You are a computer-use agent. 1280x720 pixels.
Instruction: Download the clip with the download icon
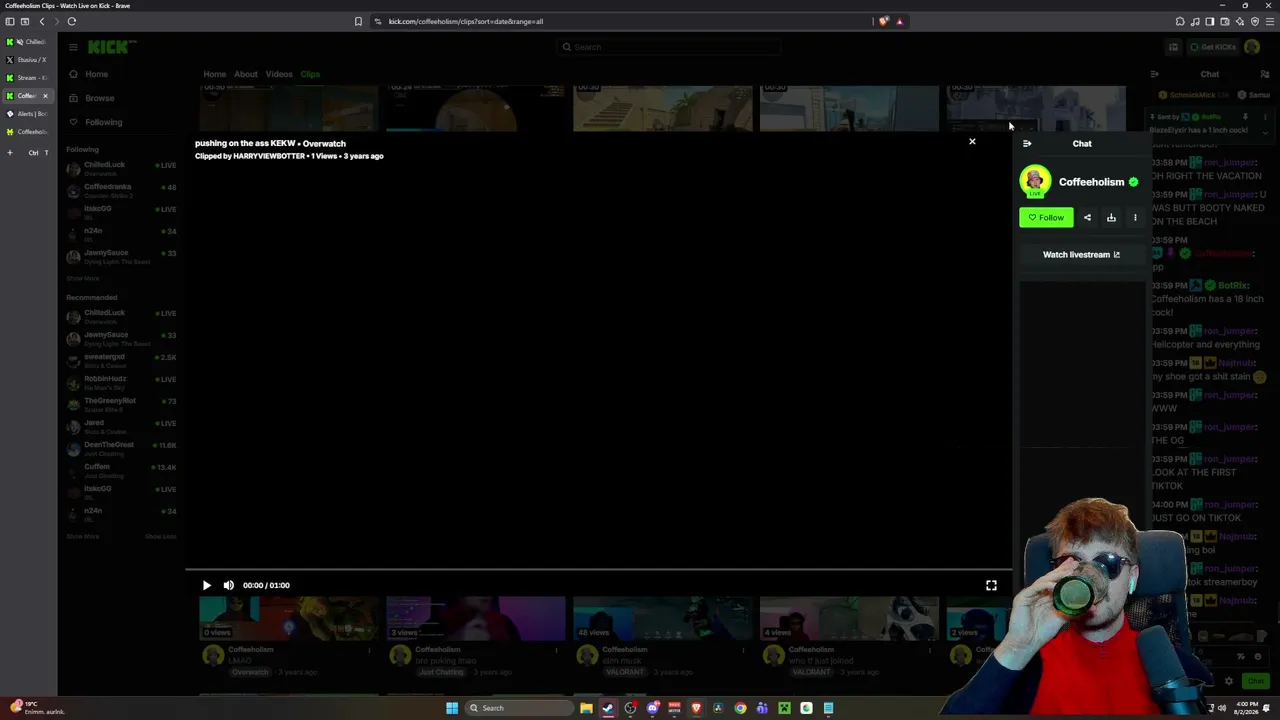[x=1111, y=217]
